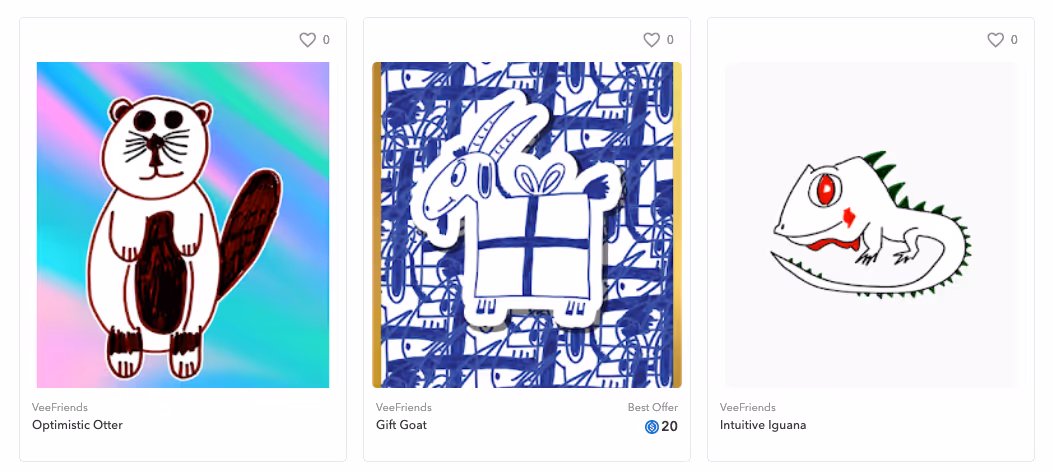Click the favorites count on Gift Goat card
1053x472 pixels.
[670, 40]
